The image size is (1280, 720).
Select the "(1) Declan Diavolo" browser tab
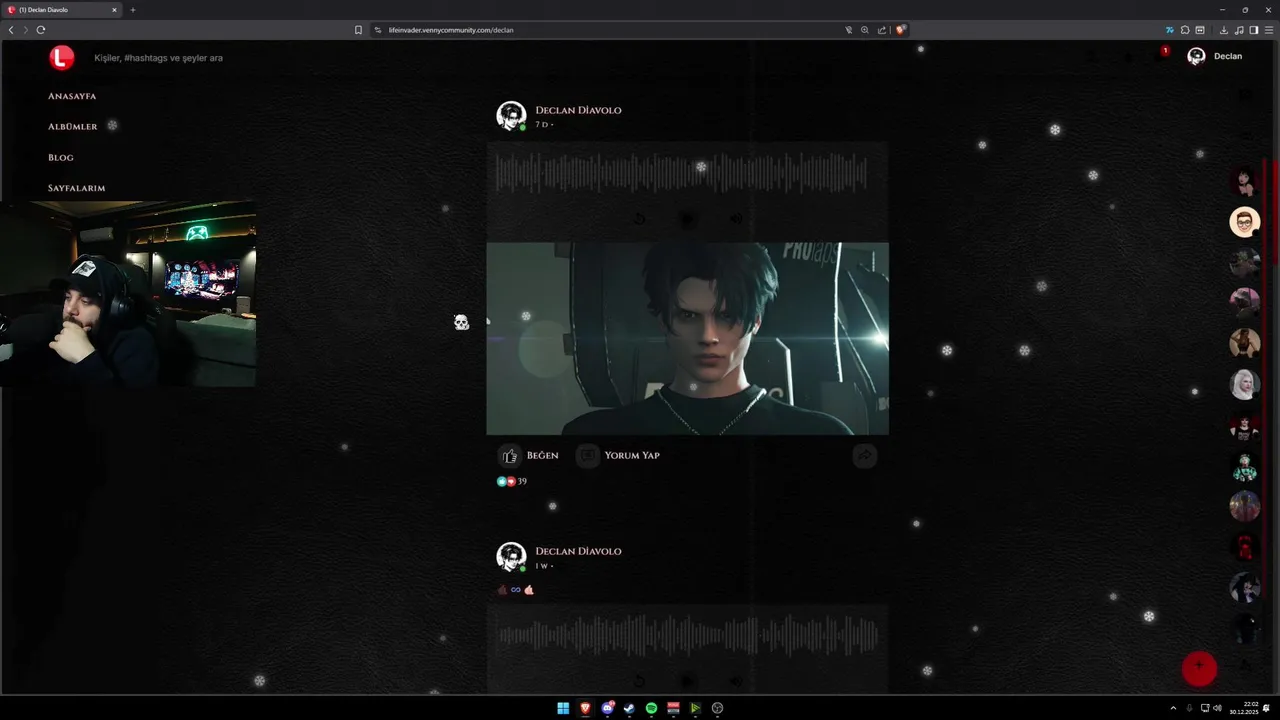click(x=62, y=10)
